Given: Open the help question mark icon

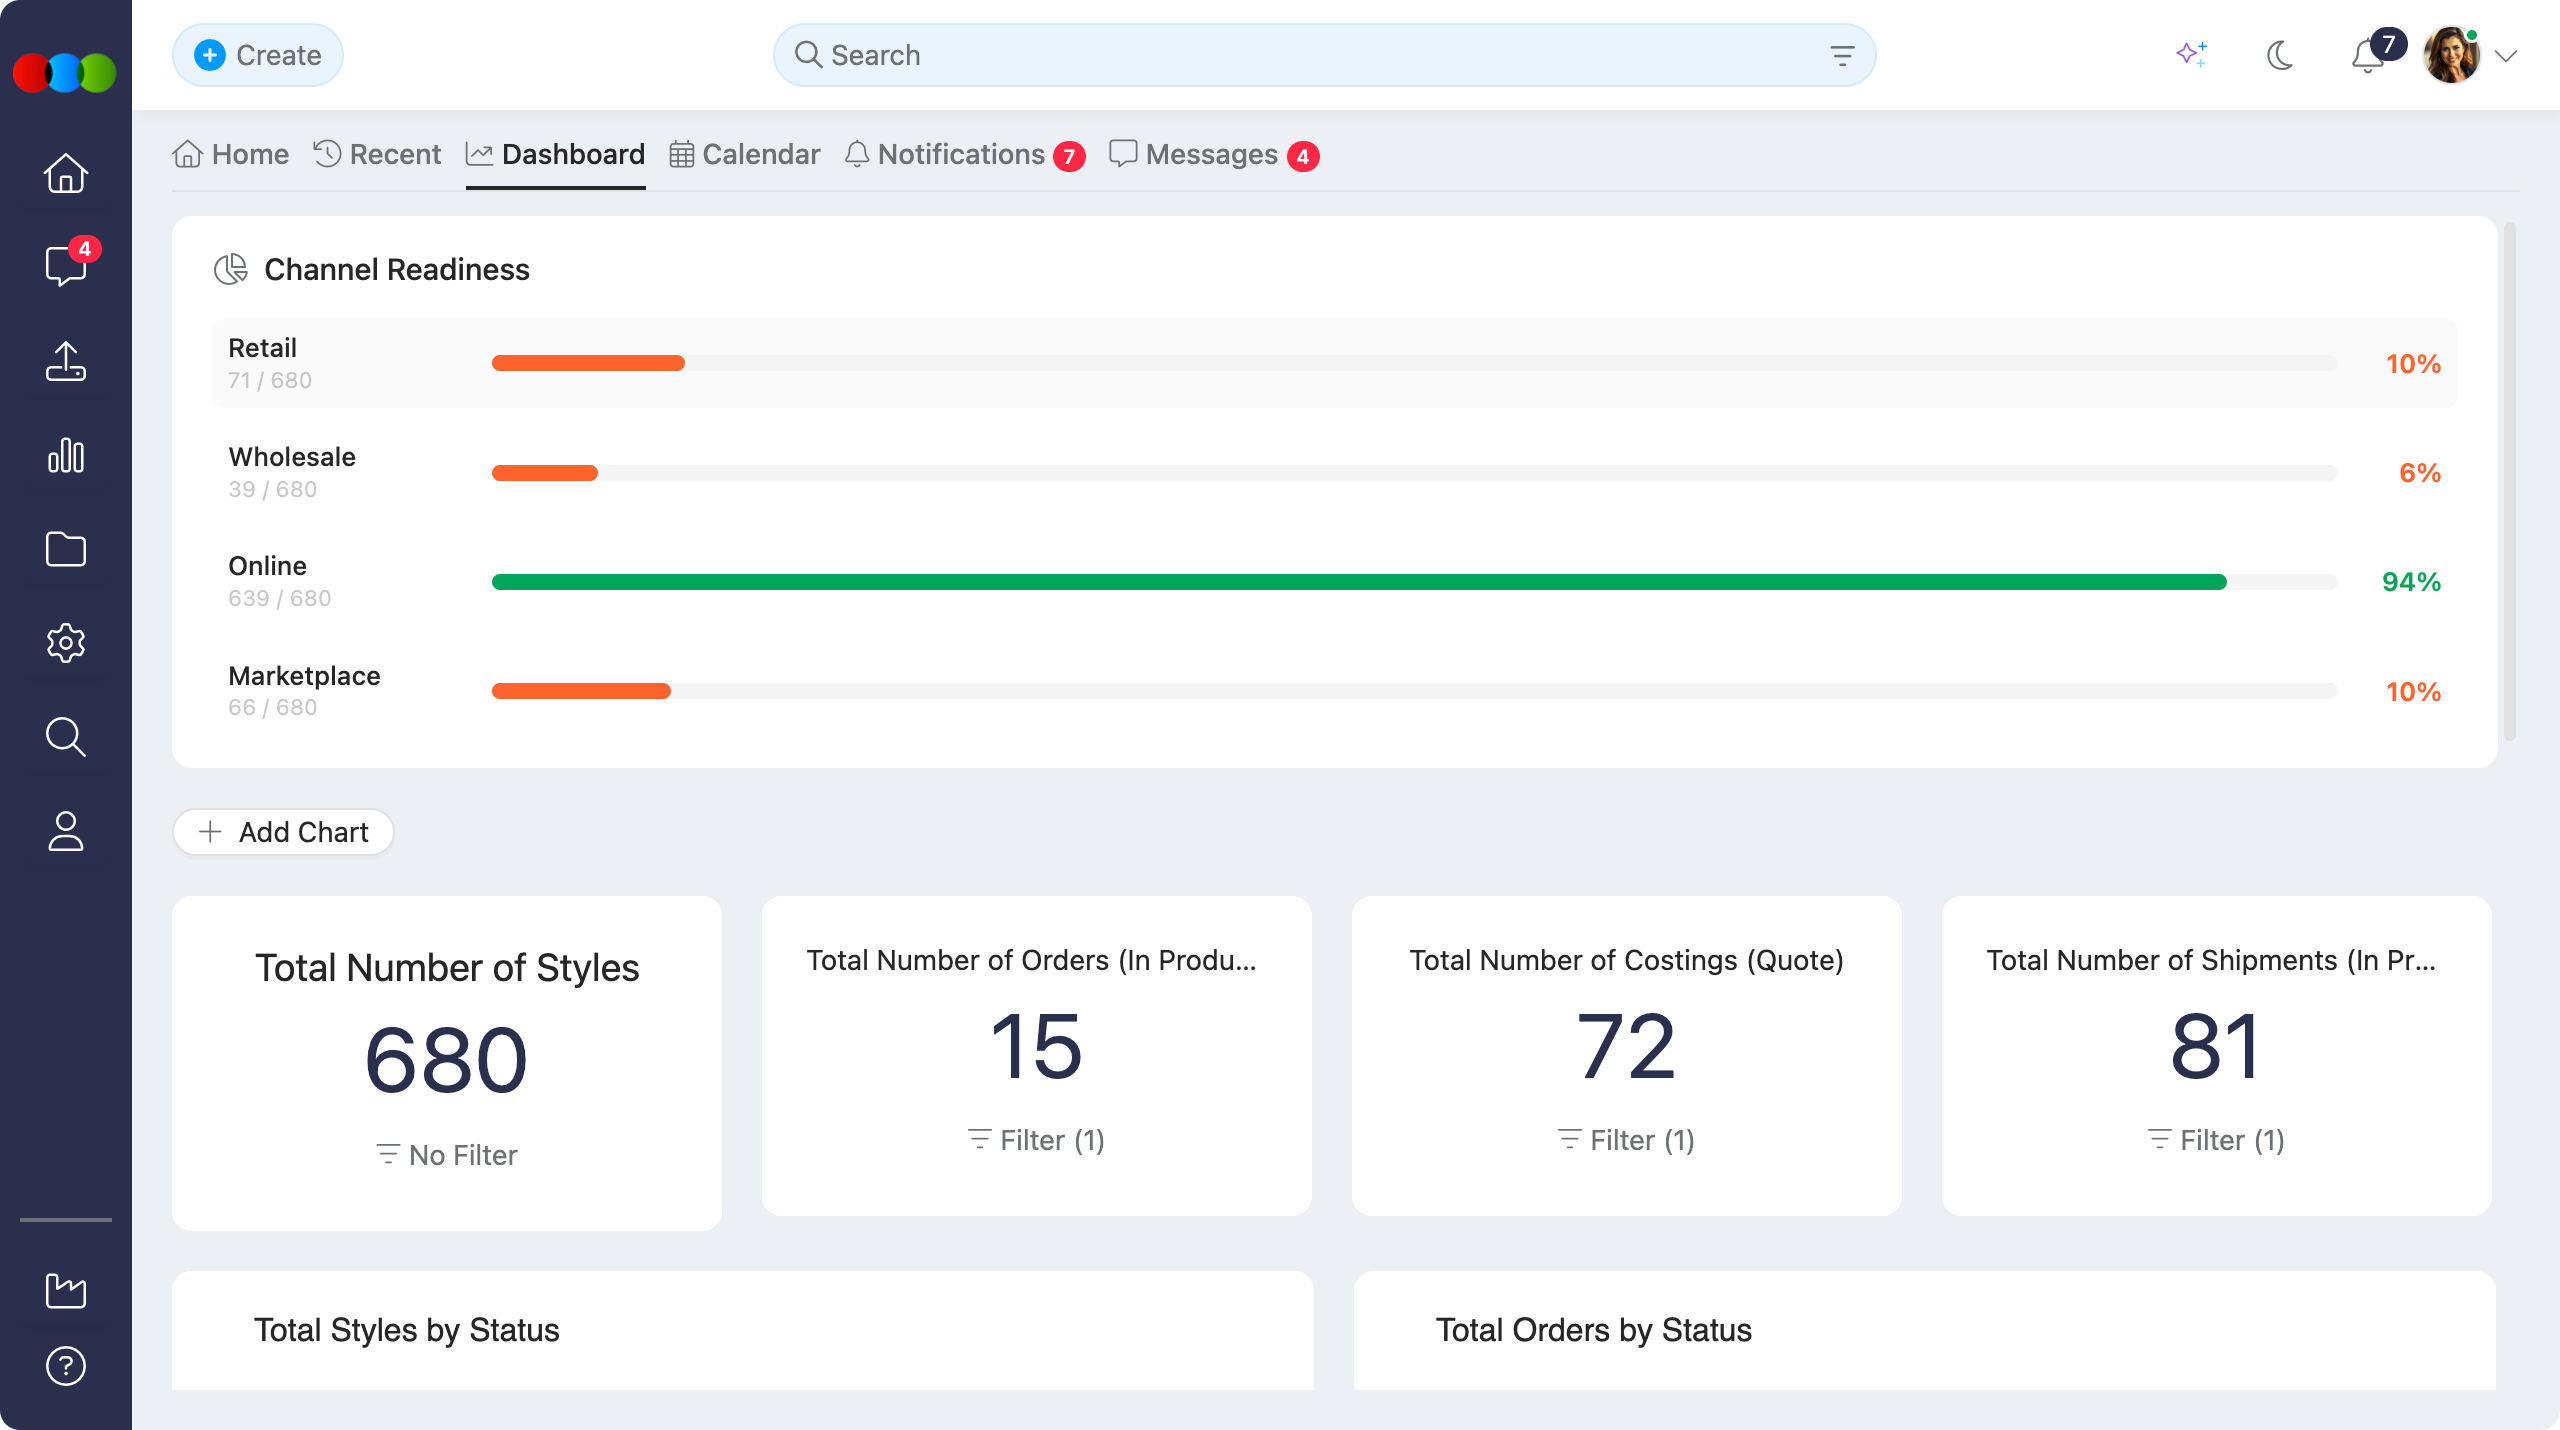Looking at the screenshot, I should tap(66, 1366).
